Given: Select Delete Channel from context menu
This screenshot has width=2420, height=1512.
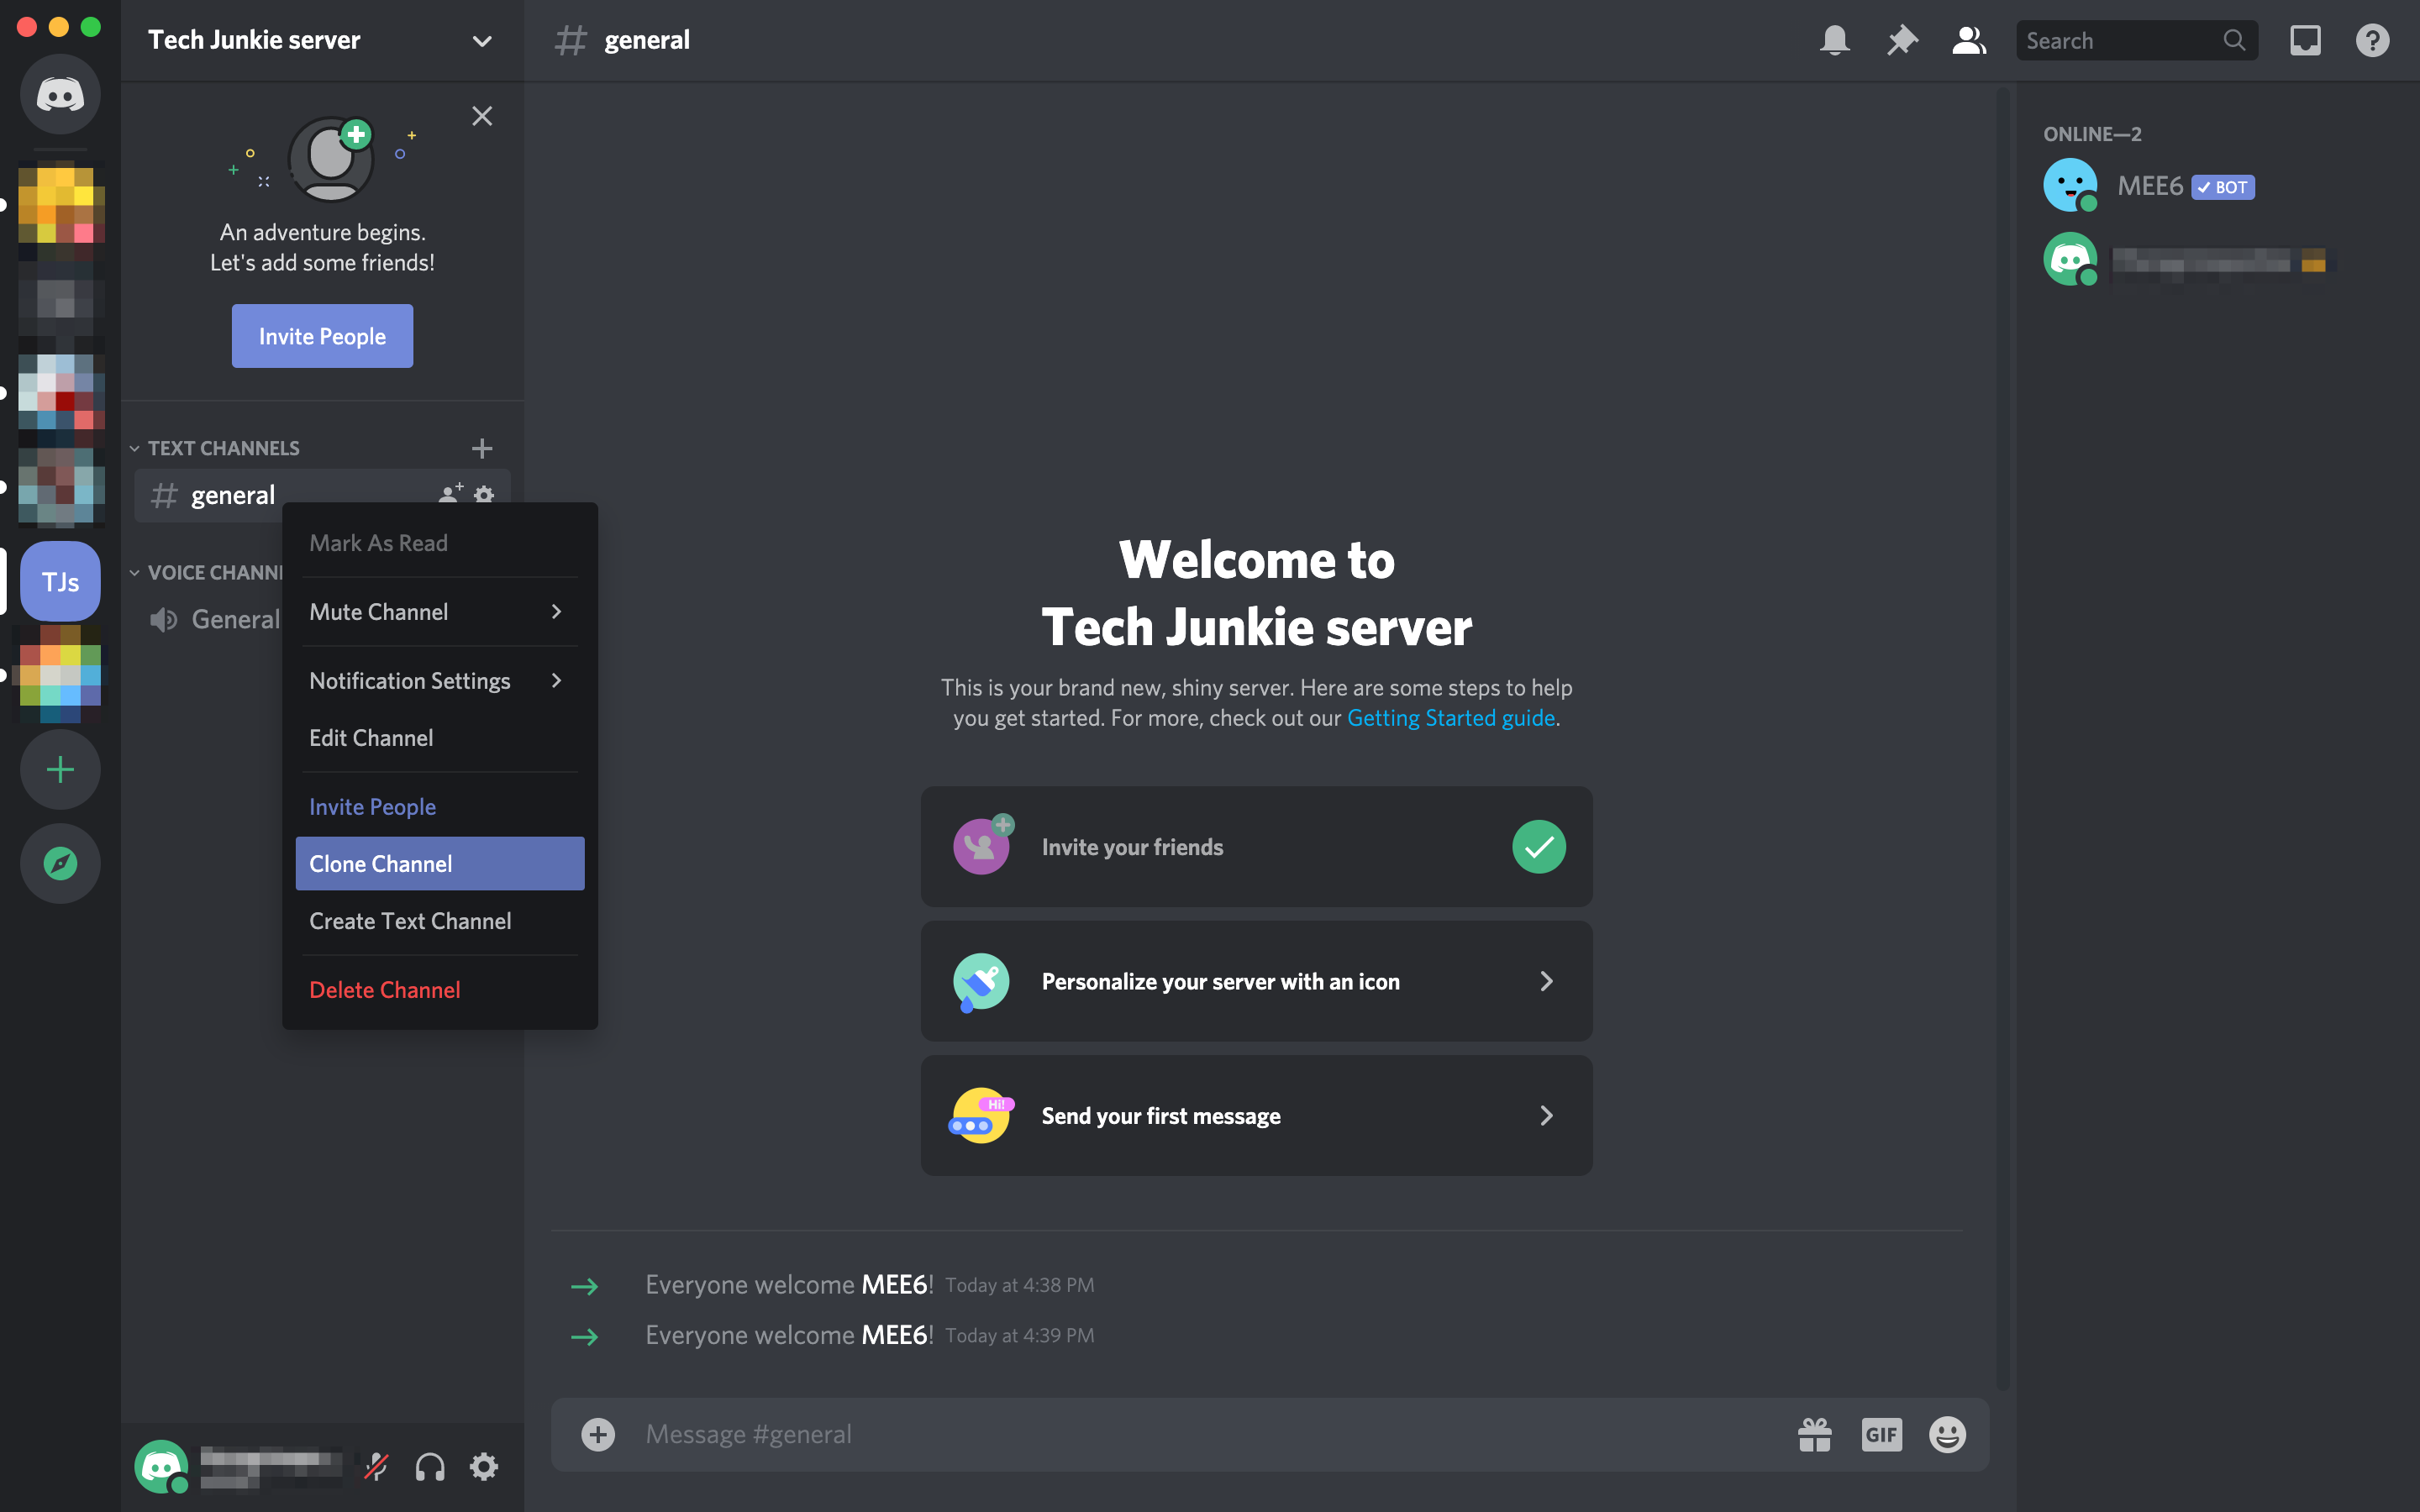Looking at the screenshot, I should point(385,990).
